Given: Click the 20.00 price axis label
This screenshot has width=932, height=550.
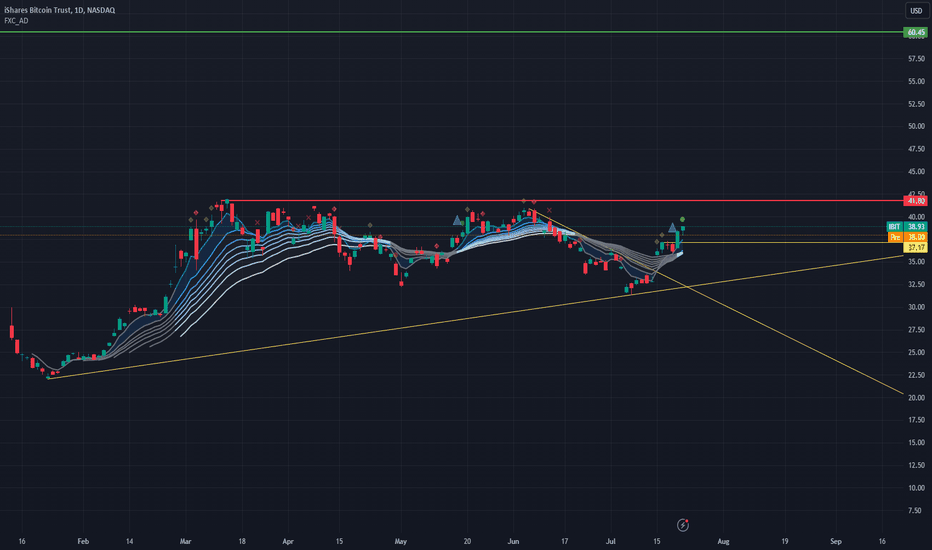Looking at the screenshot, I should coord(916,398).
